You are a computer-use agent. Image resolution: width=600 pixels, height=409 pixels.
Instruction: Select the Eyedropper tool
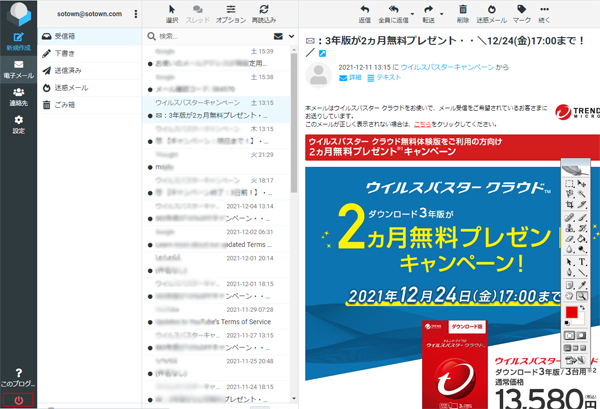pyautogui.click(x=582, y=285)
